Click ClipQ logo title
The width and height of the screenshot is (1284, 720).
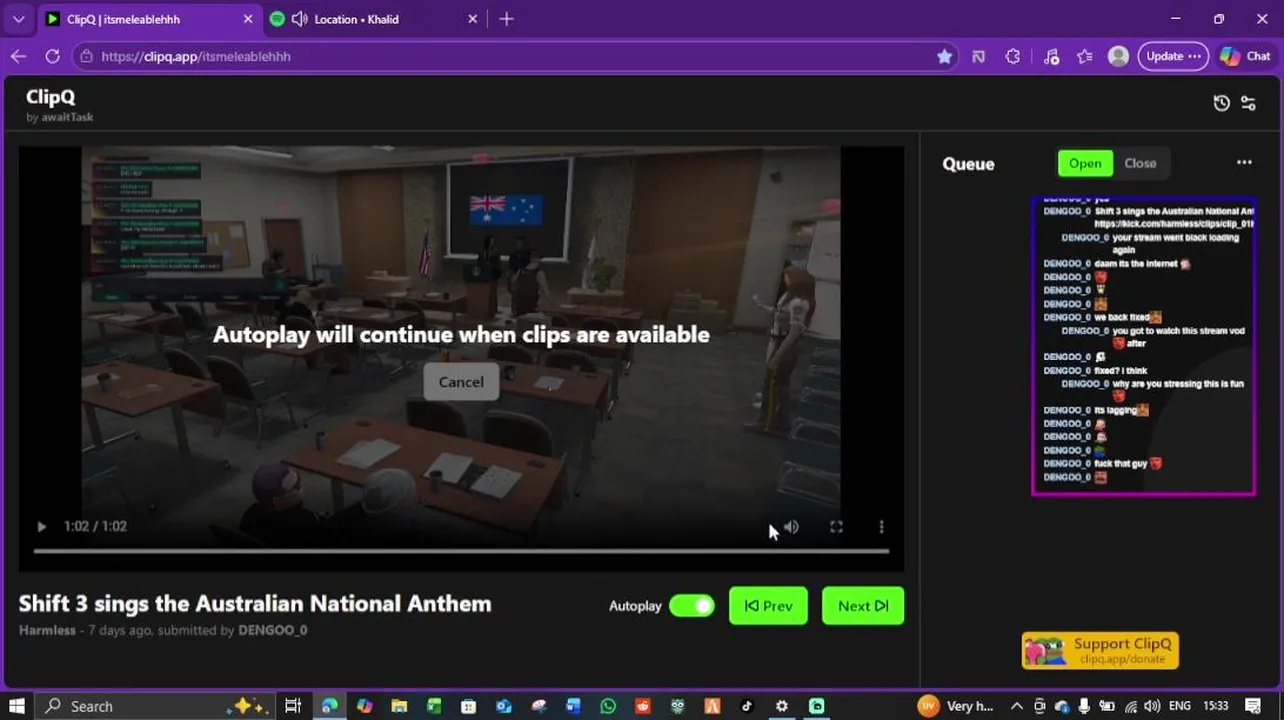pyautogui.click(x=50, y=97)
